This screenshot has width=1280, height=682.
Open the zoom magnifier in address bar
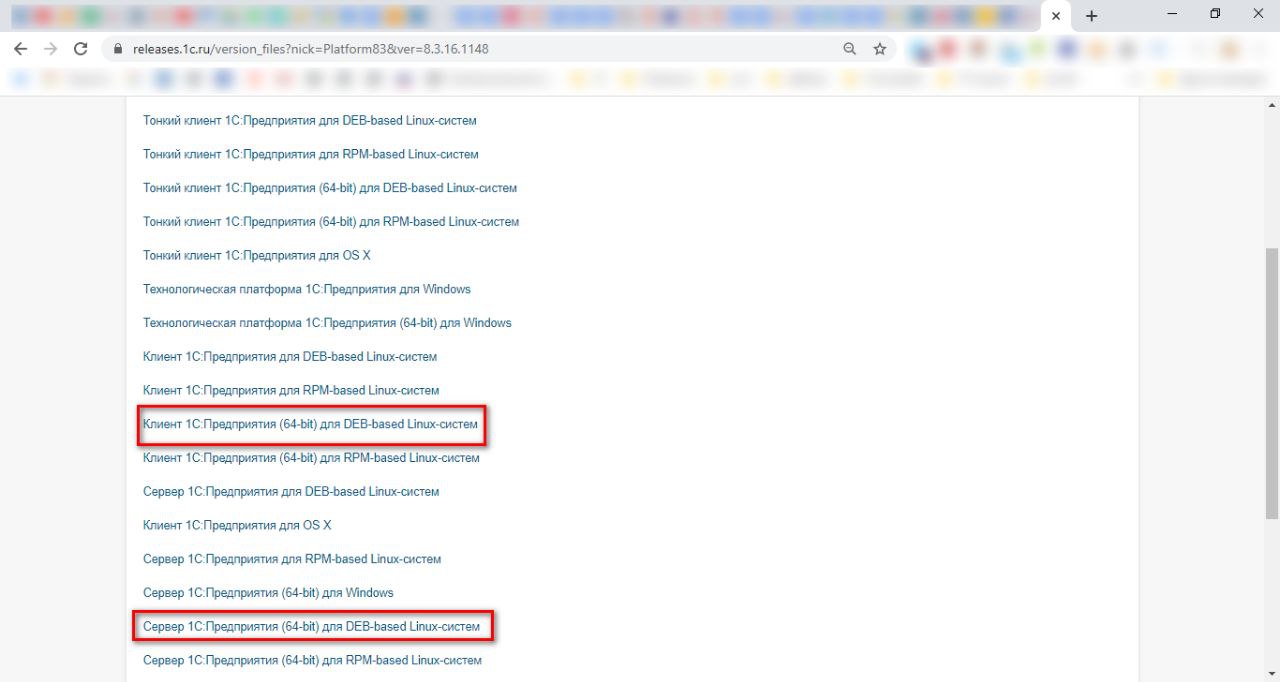pos(850,48)
